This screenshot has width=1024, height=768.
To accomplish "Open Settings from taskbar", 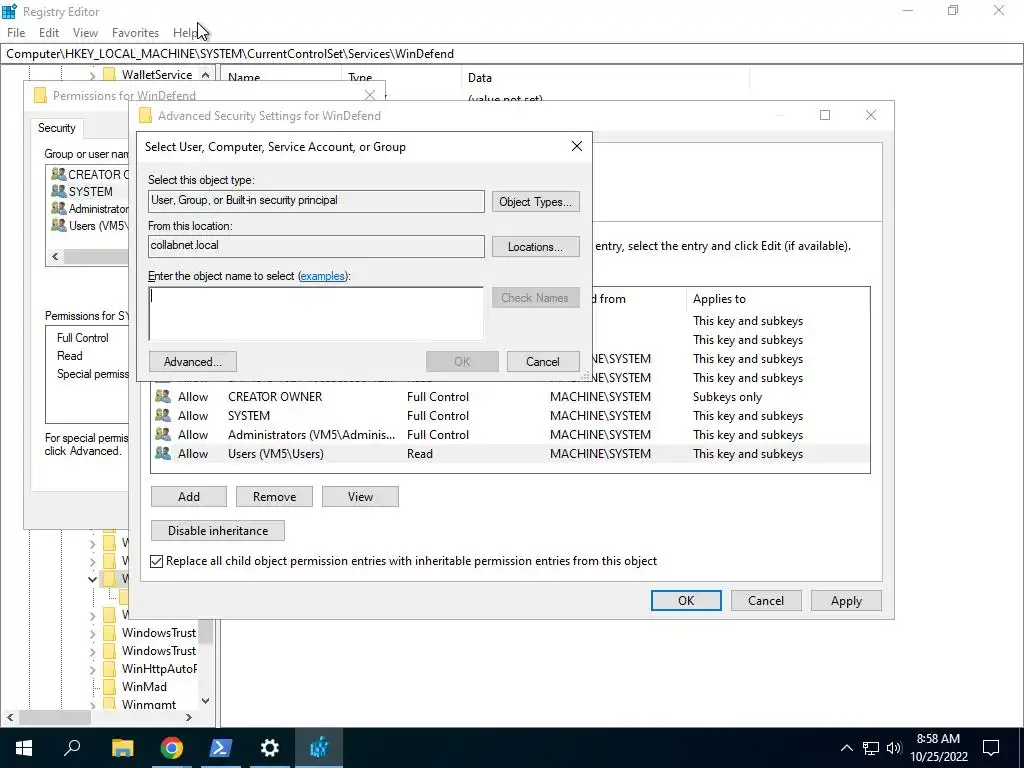I will pyautogui.click(x=269, y=748).
